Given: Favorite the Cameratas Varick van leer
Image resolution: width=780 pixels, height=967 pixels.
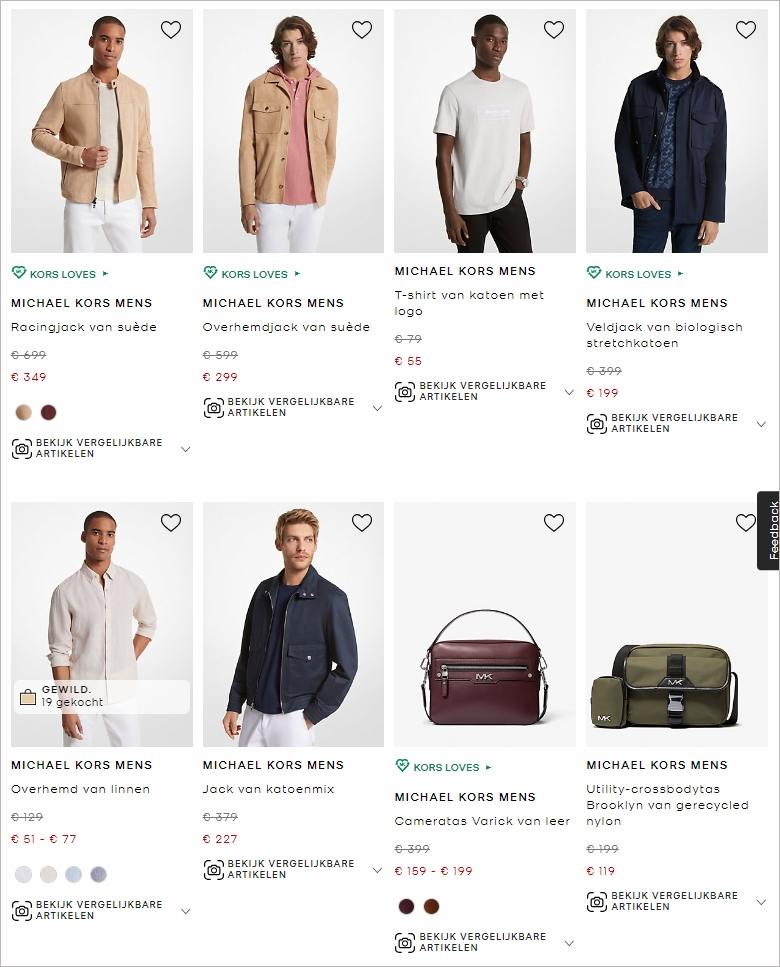Looking at the screenshot, I should coord(554,522).
